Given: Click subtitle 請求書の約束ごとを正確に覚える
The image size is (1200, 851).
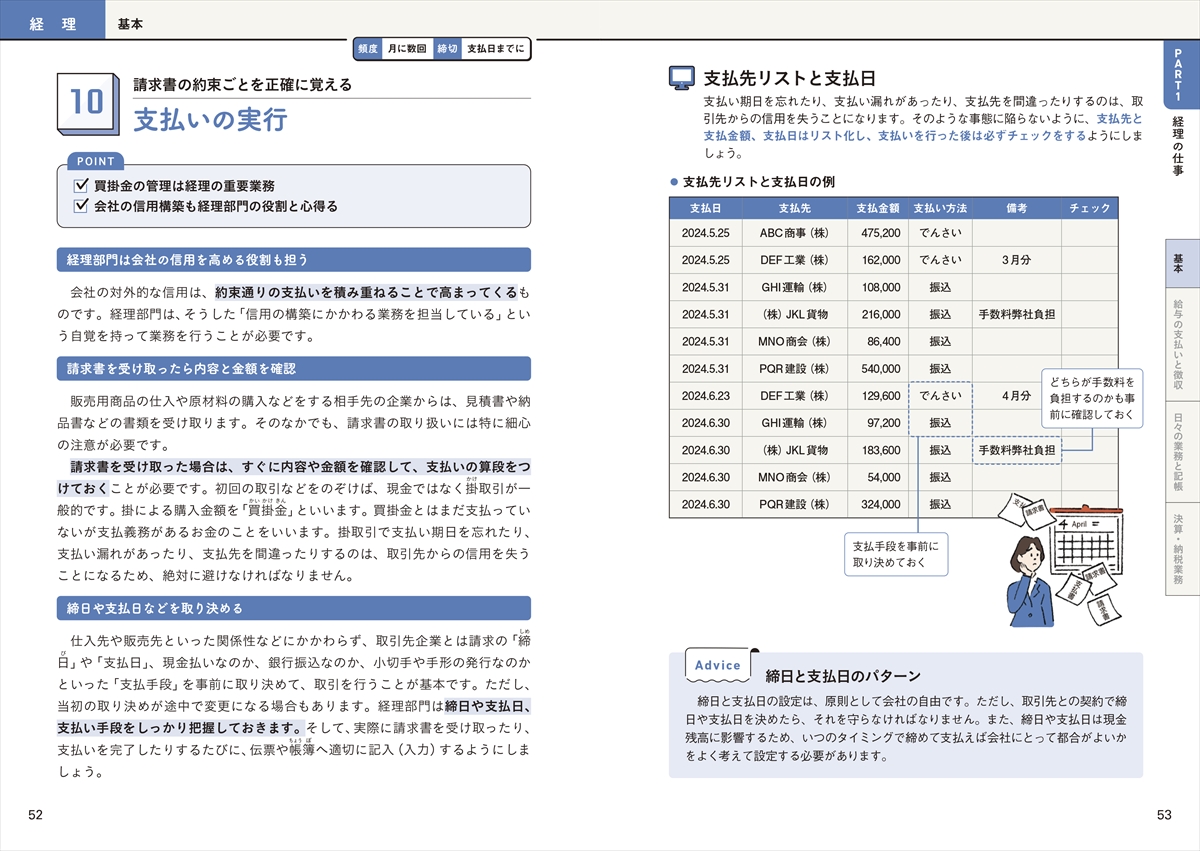Looking at the screenshot, I should [243, 84].
